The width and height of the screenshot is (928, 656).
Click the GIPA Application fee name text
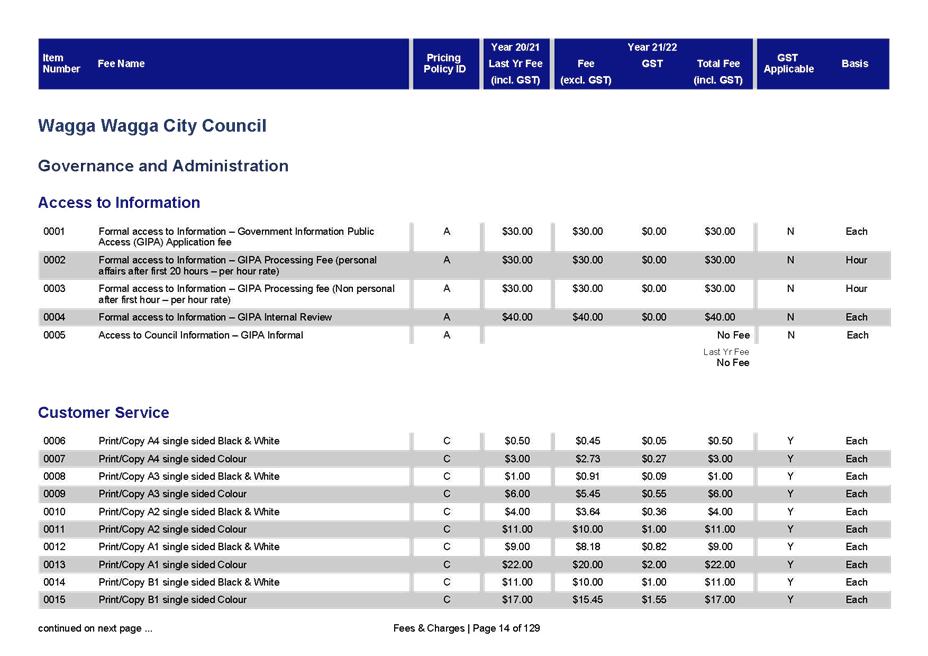click(x=237, y=237)
